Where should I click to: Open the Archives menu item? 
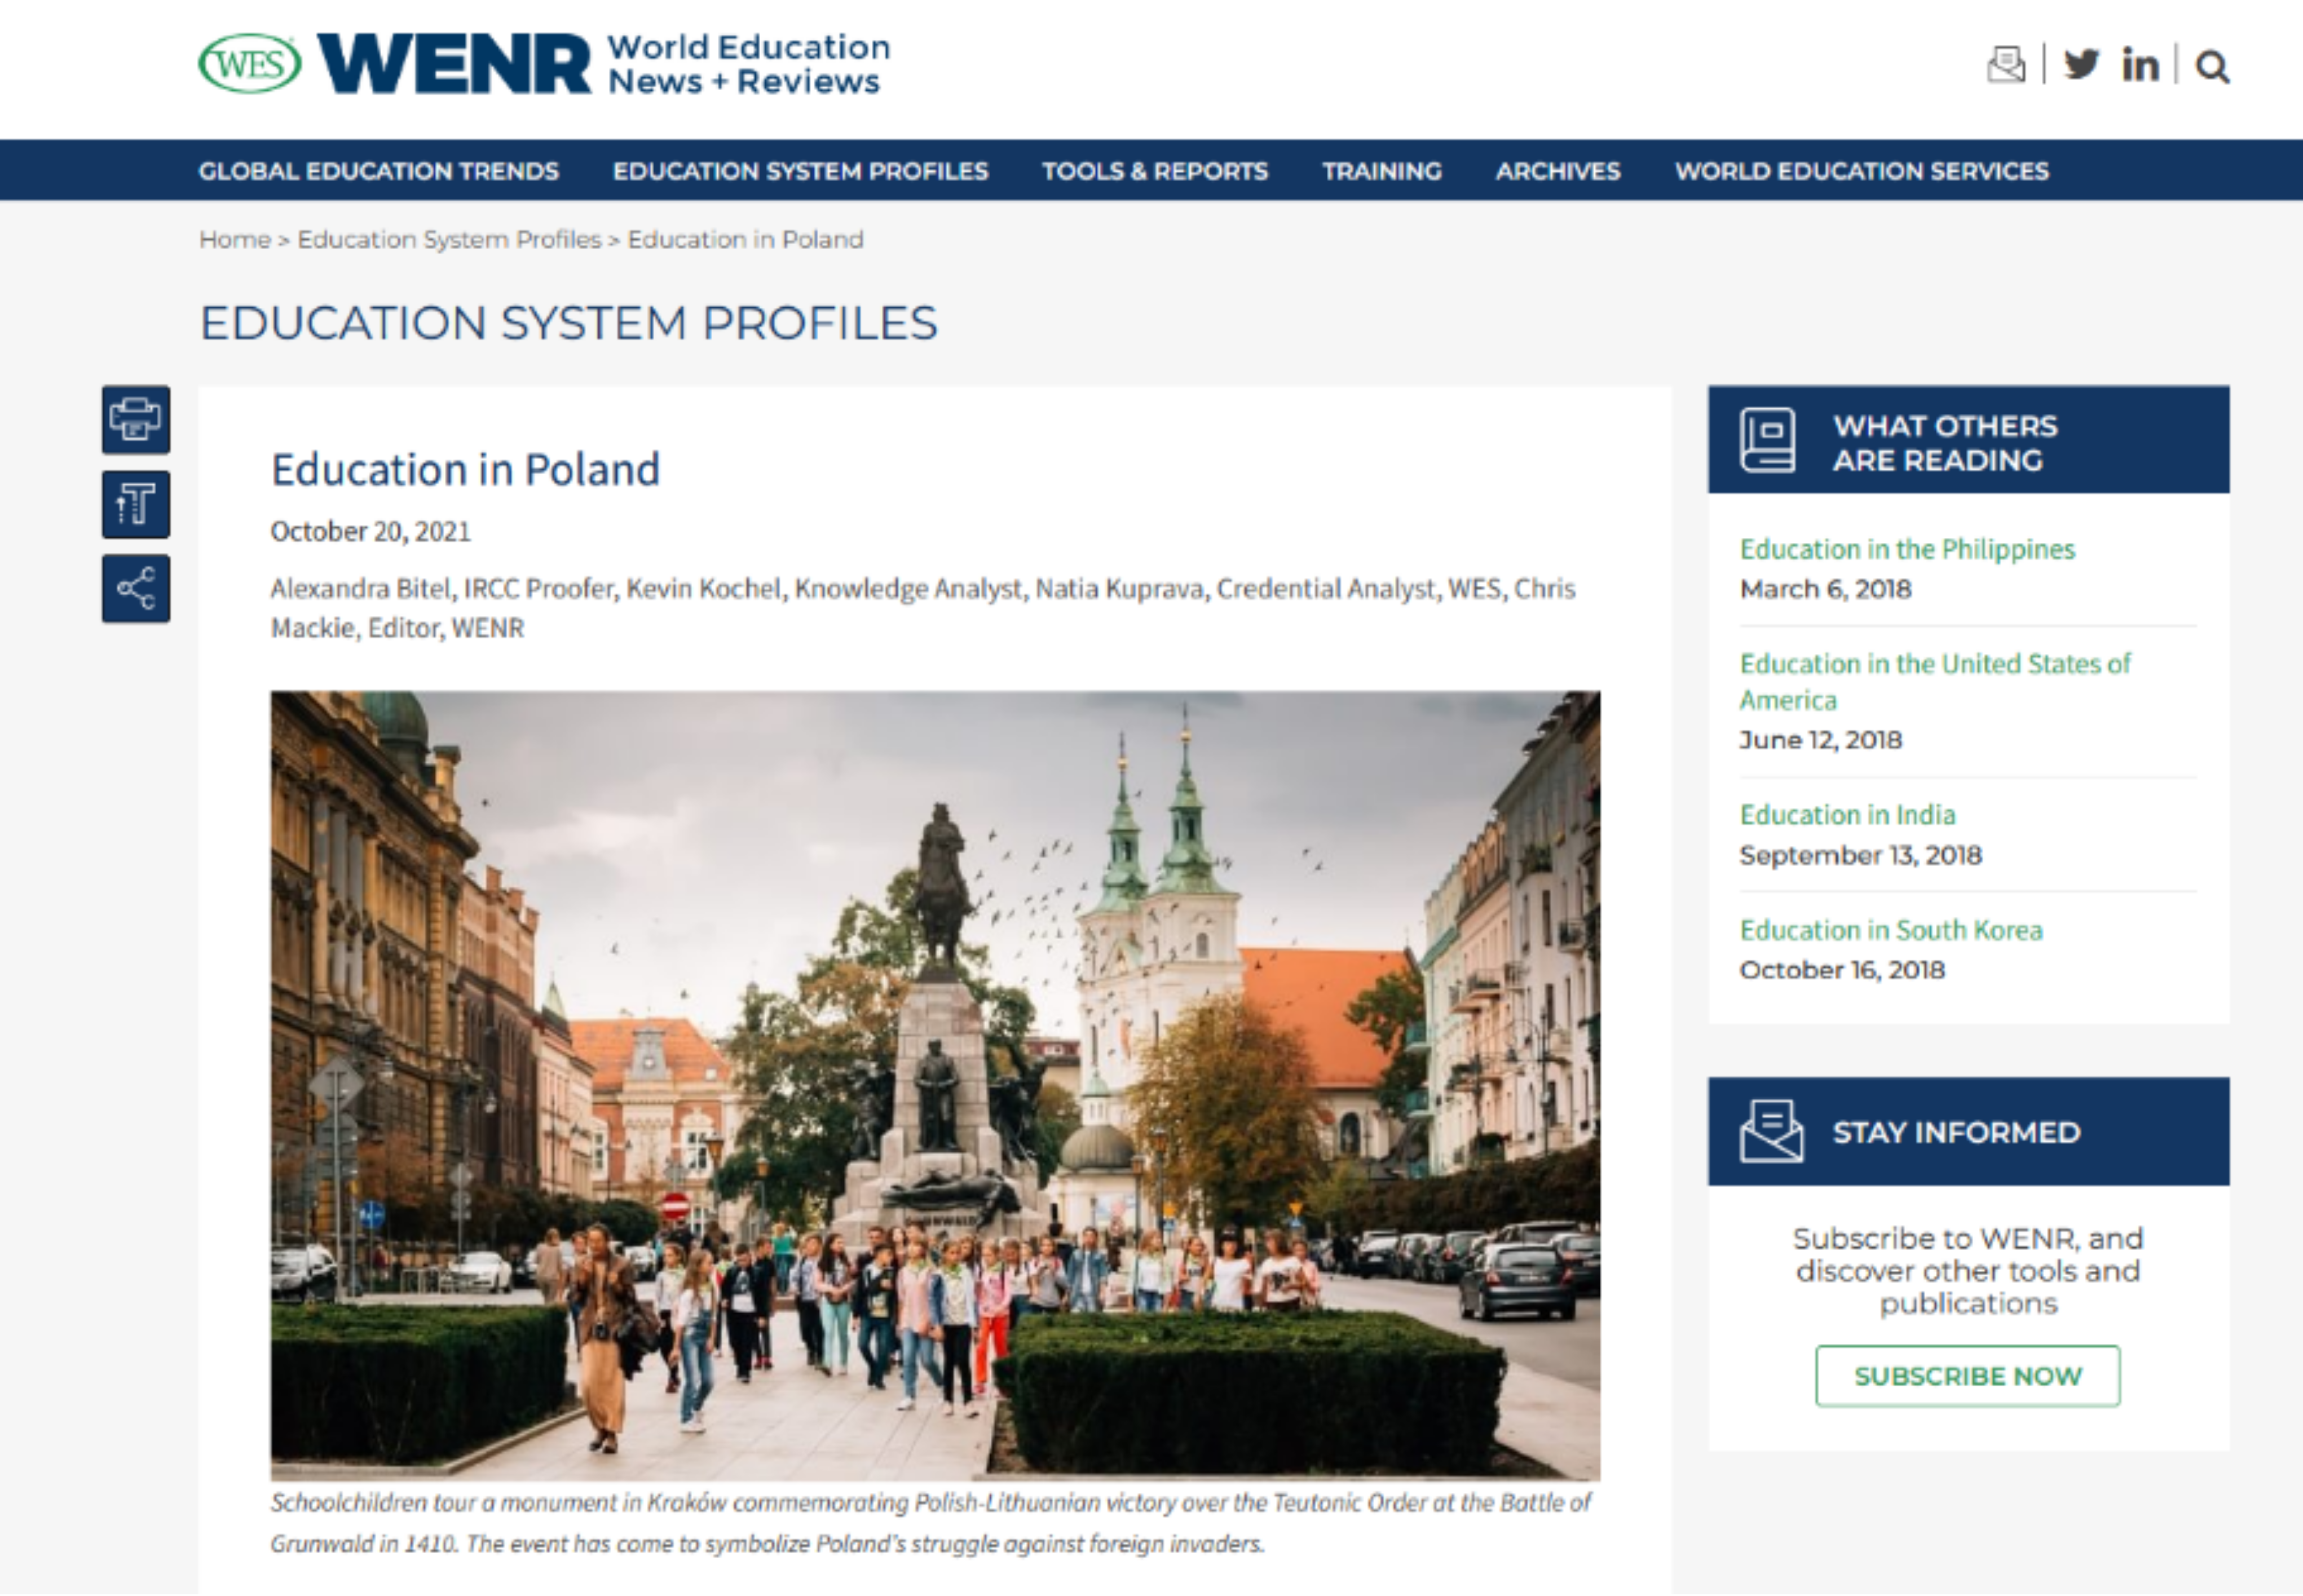(1558, 171)
